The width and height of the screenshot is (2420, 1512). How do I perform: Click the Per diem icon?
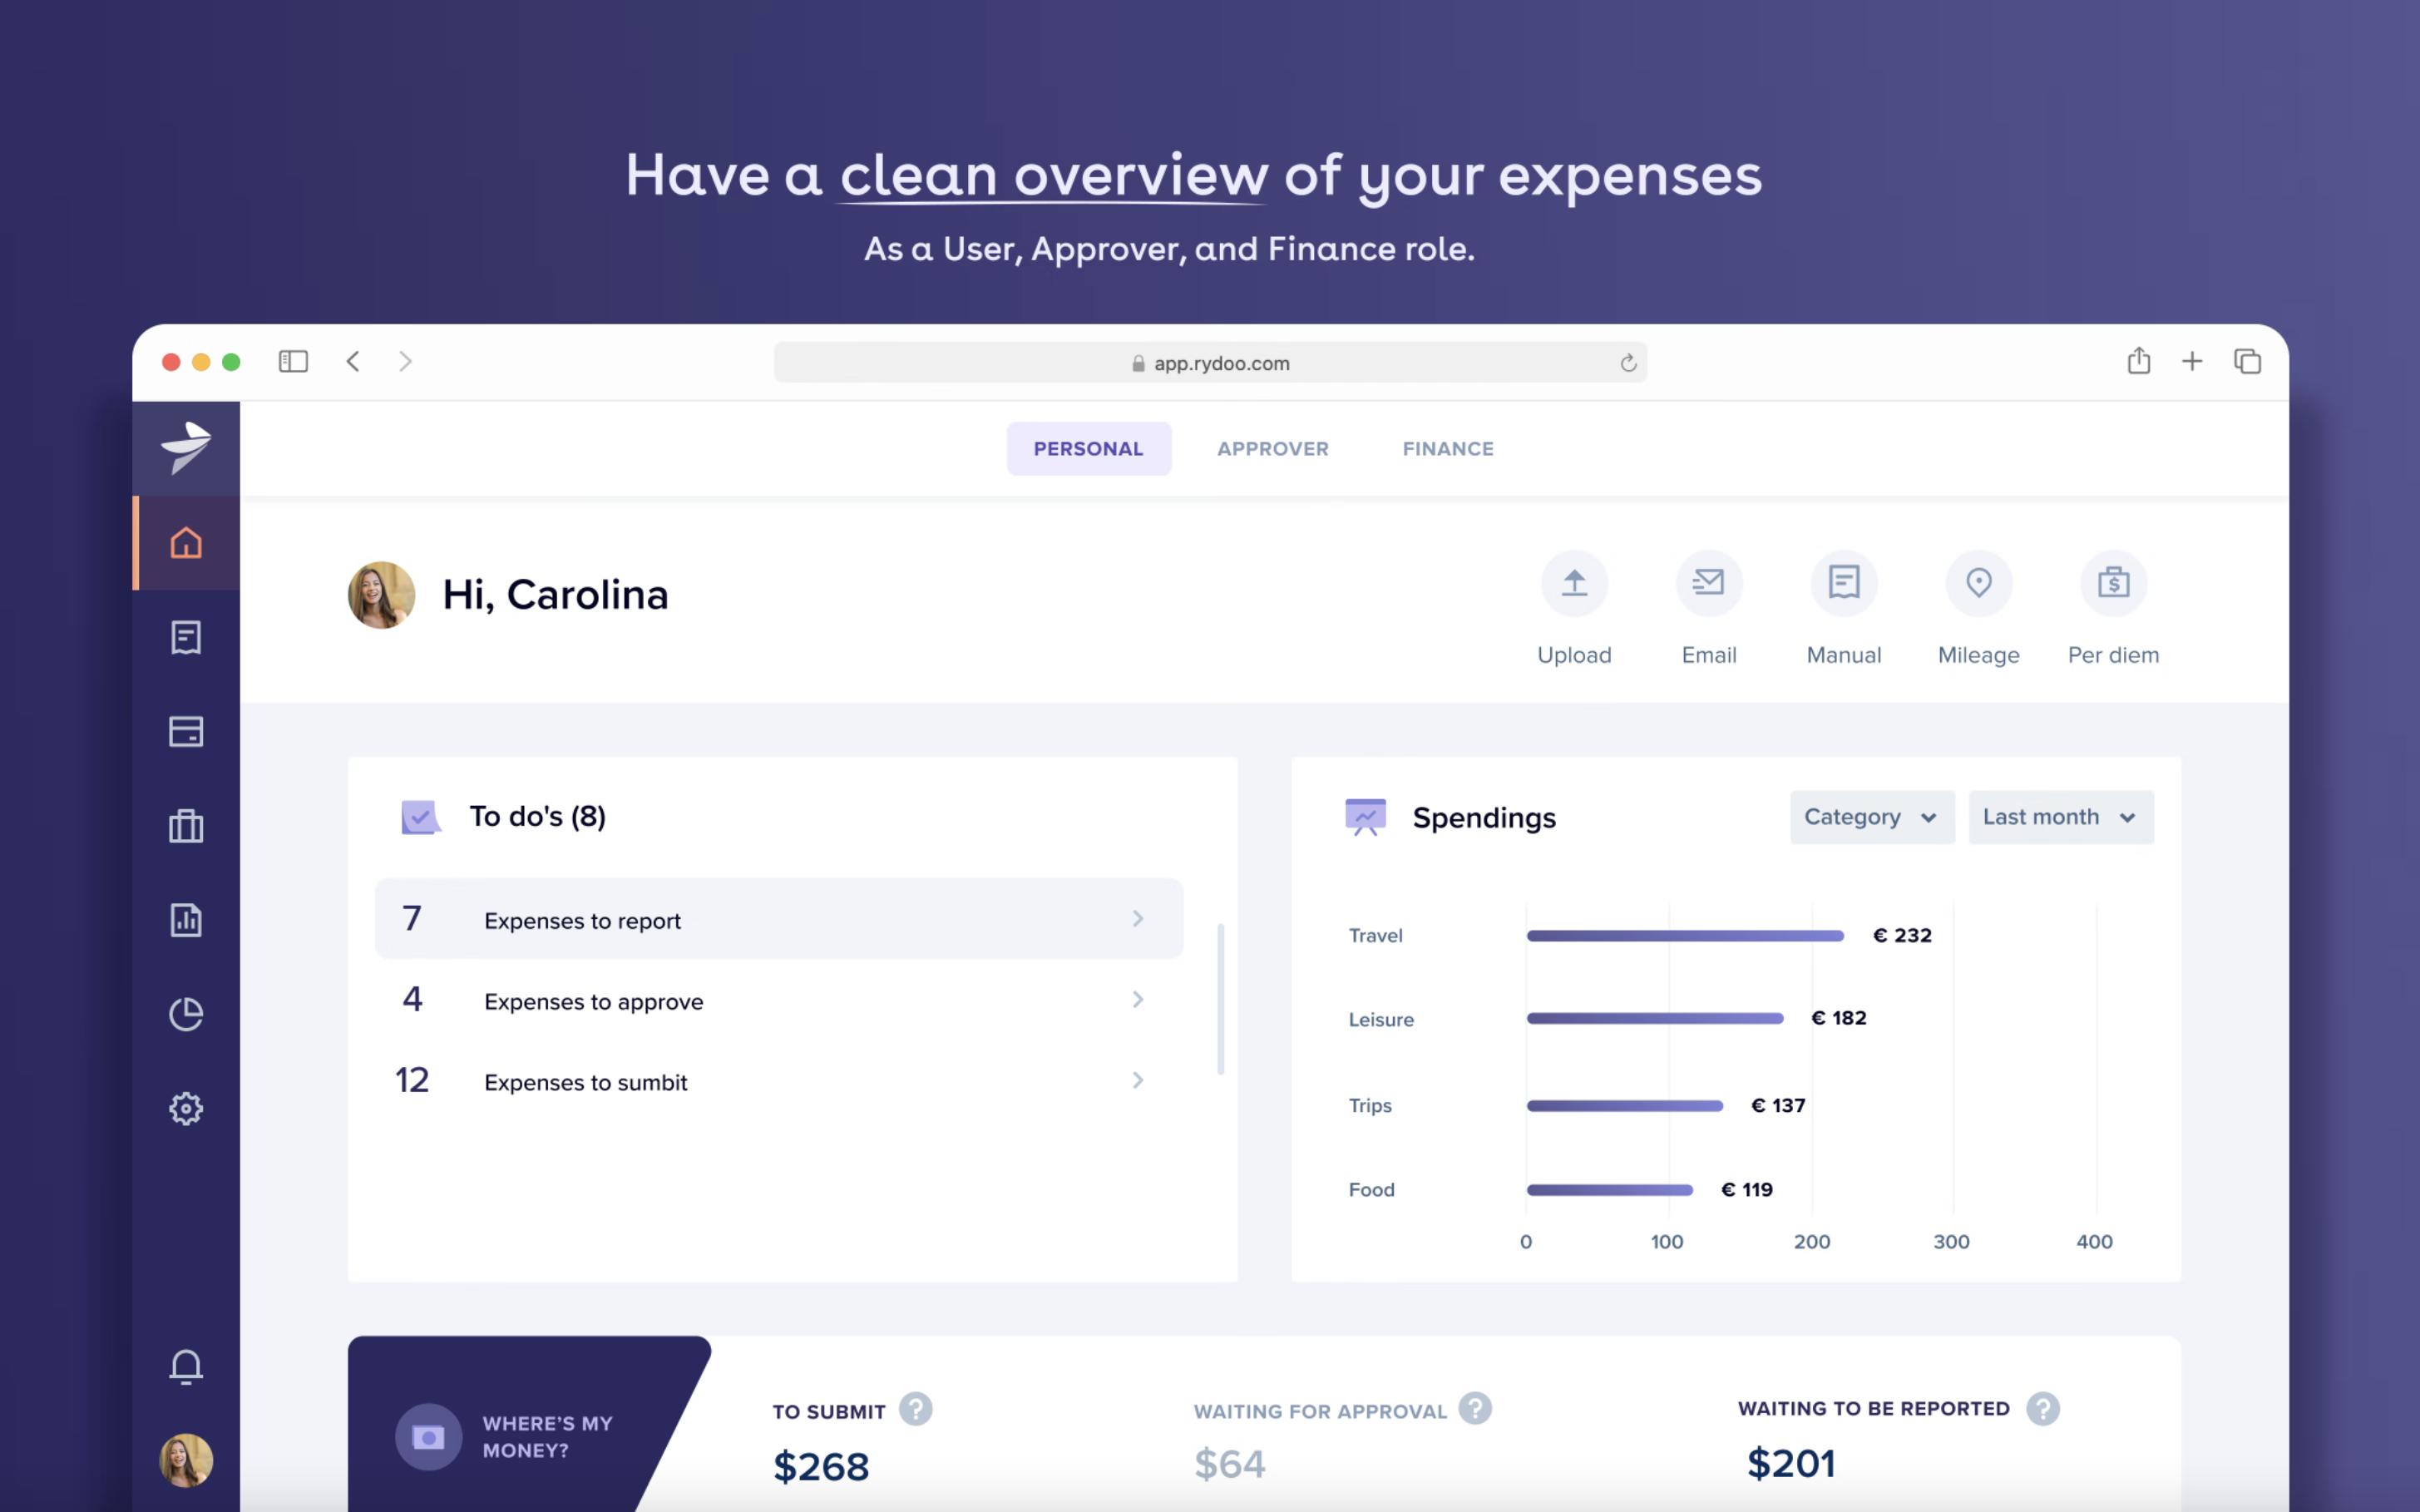(2112, 583)
